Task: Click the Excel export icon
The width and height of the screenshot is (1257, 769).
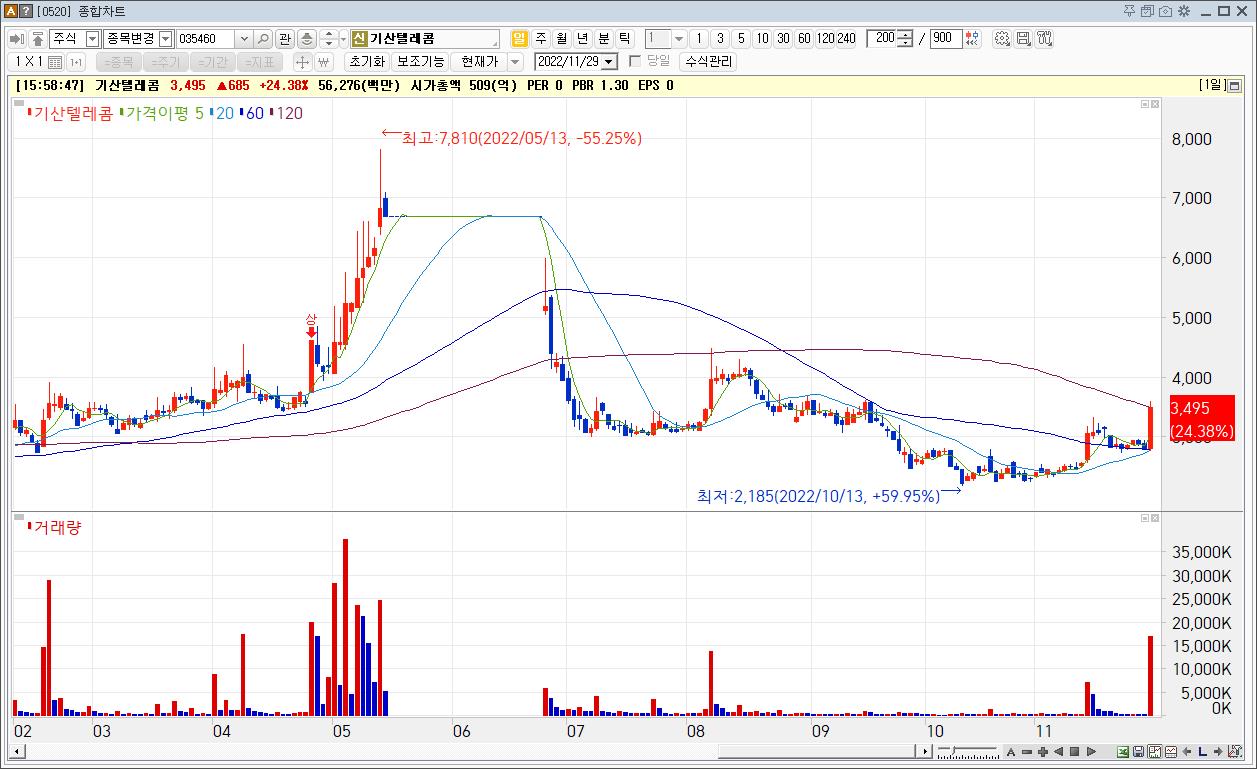Action: coord(1123,752)
